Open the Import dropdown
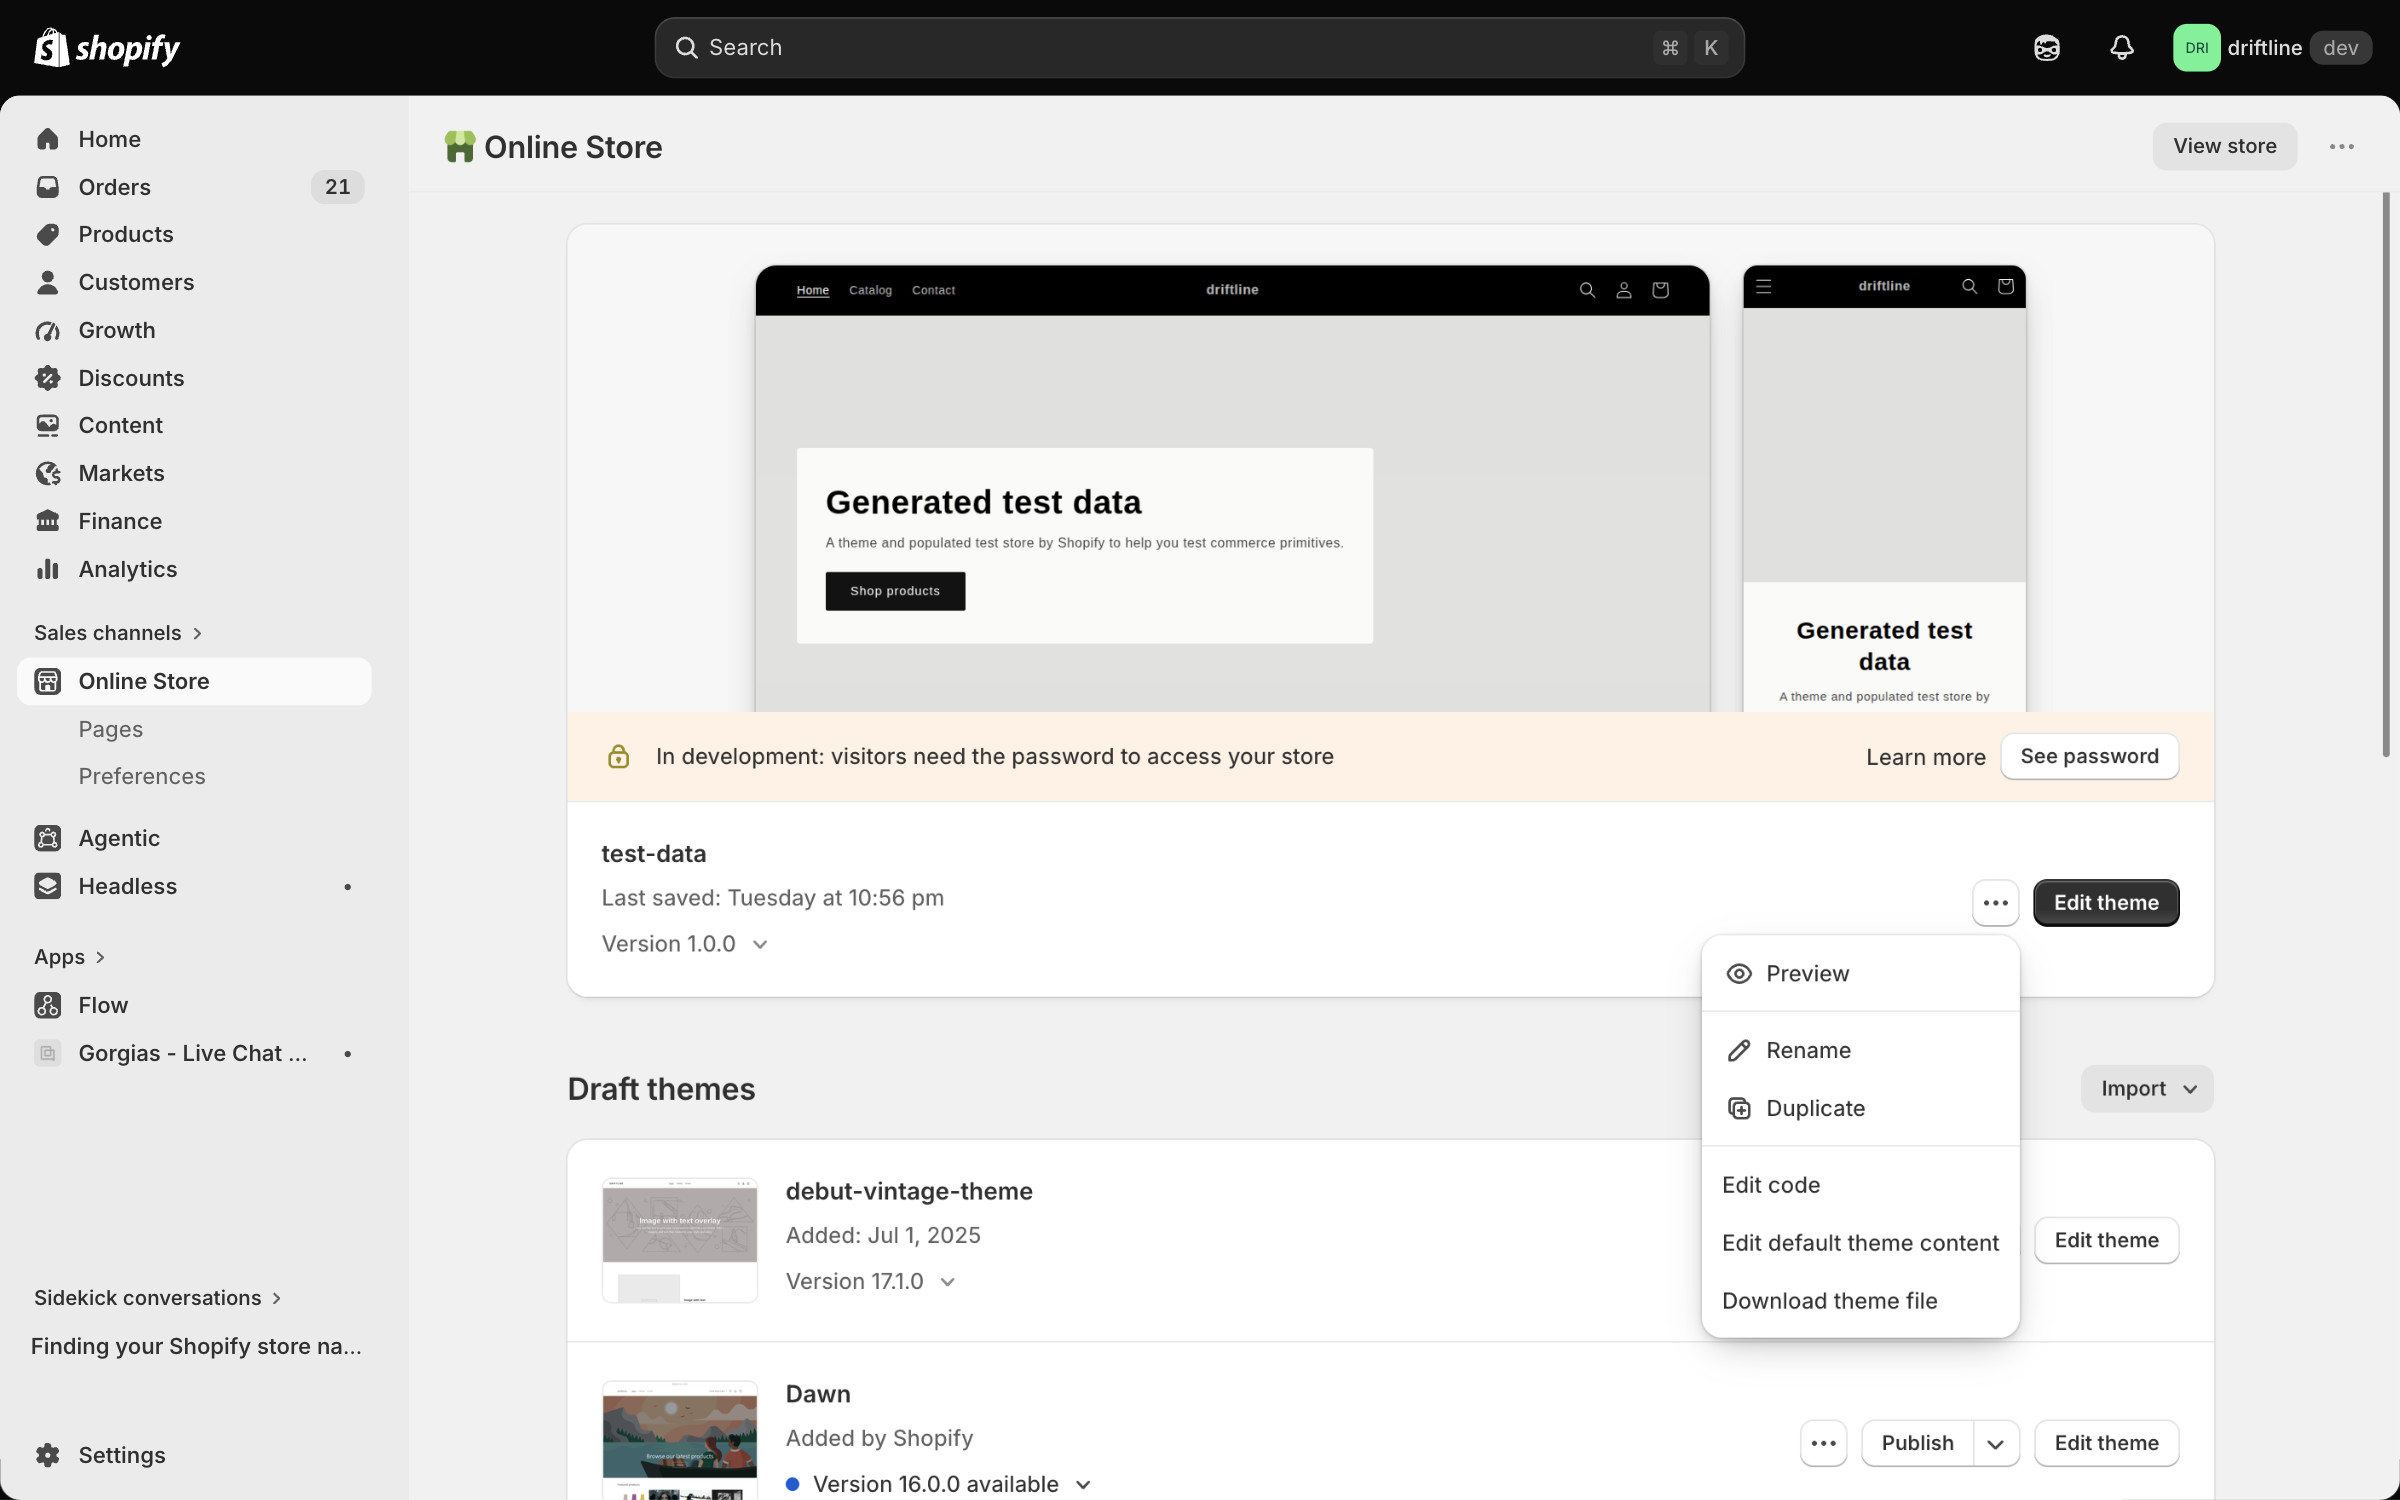Image resolution: width=2400 pixels, height=1500 pixels. [x=2147, y=1088]
